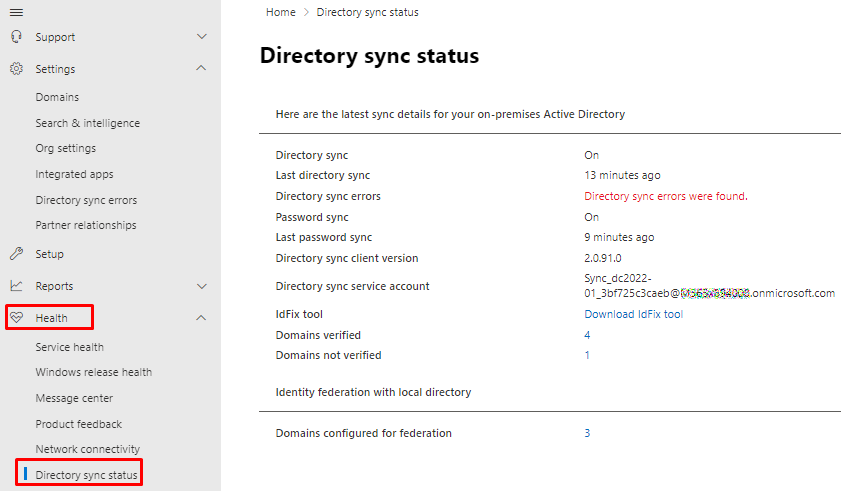Image resolution: width=841 pixels, height=491 pixels.
Task: Open the red Directory sync errors found link
Action: pyautogui.click(x=665, y=196)
